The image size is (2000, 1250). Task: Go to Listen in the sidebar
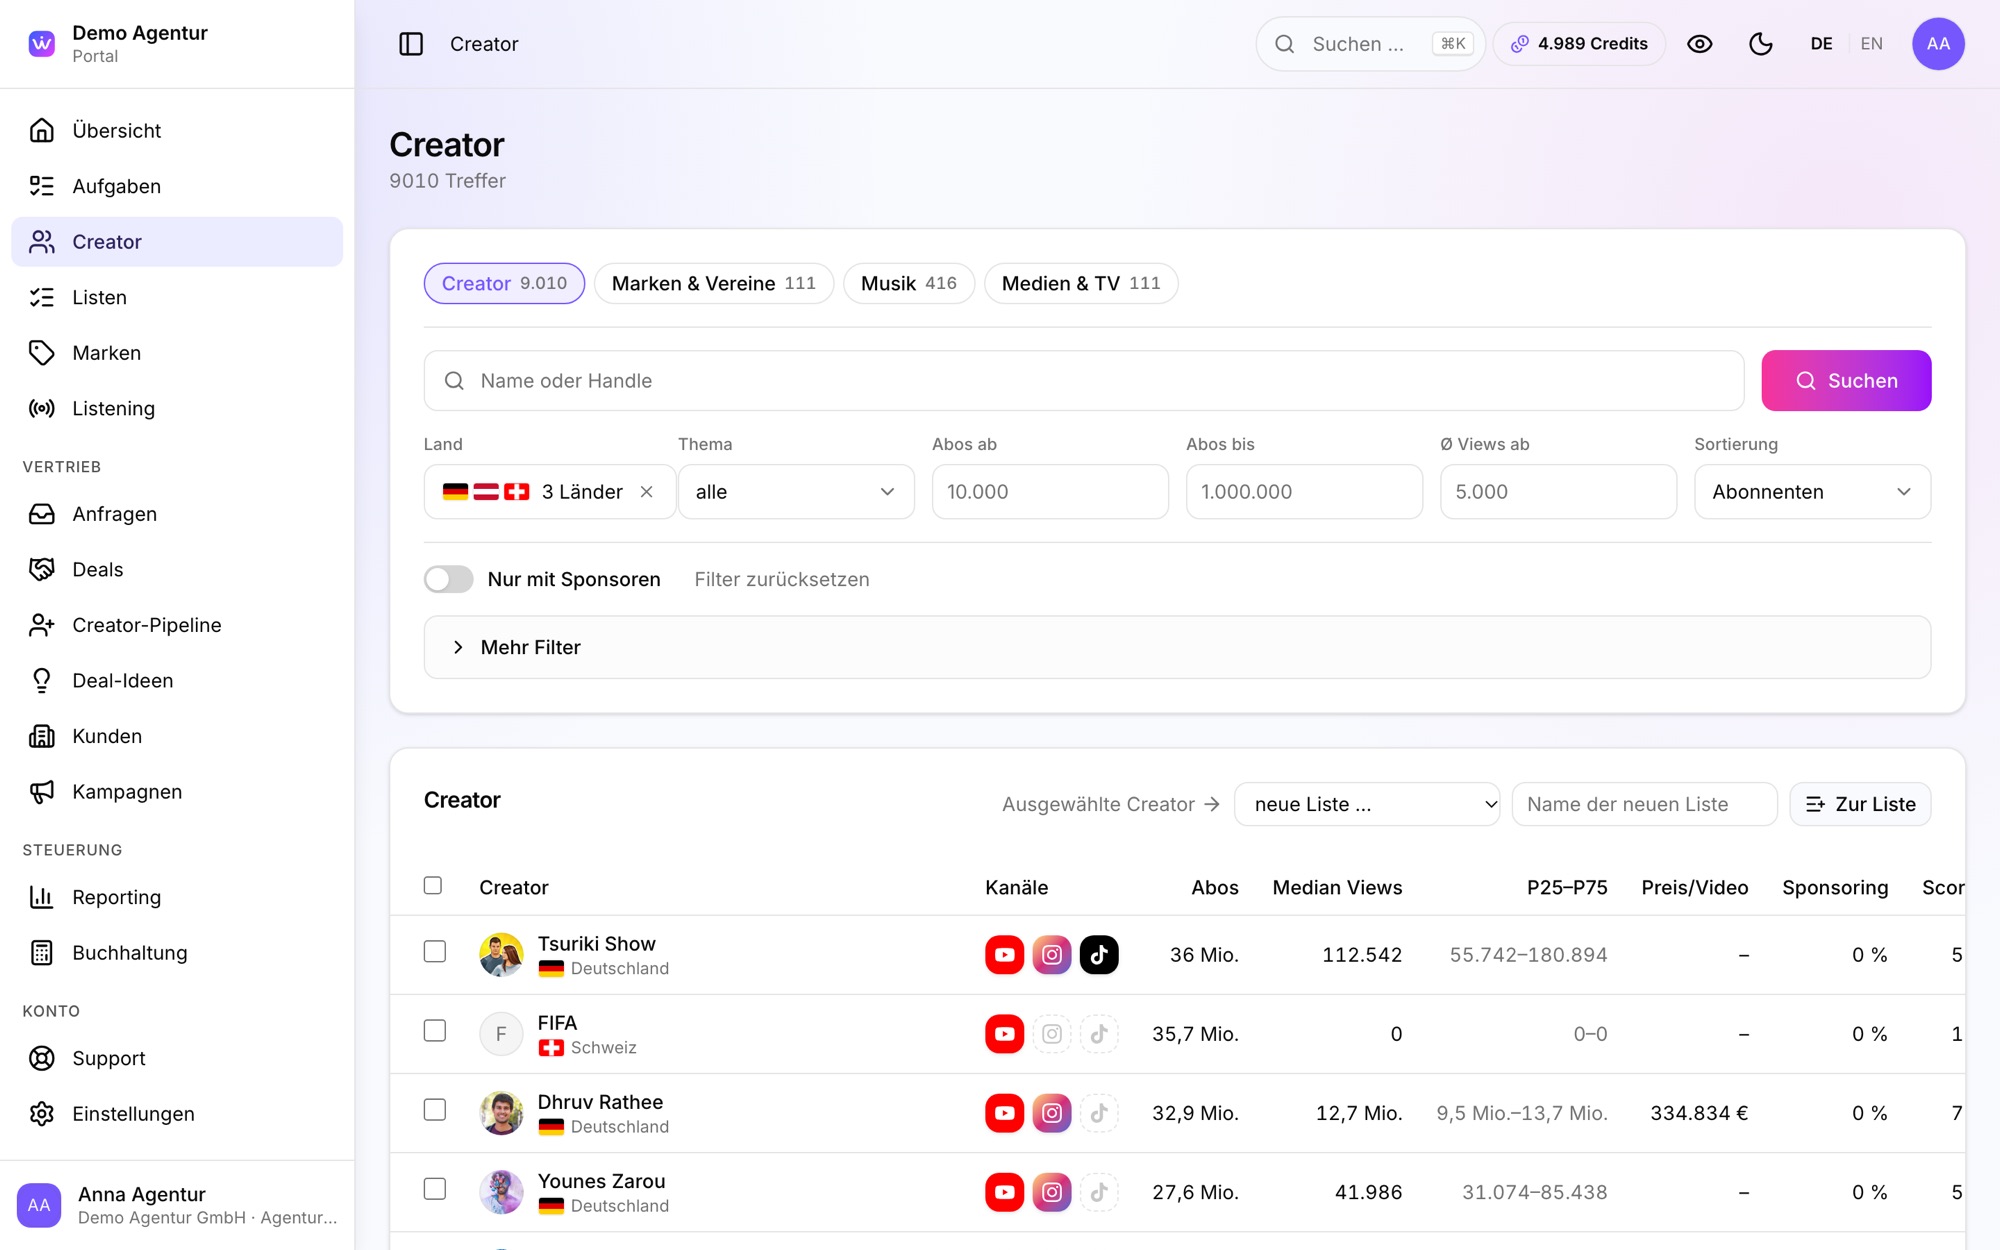(177, 297)
